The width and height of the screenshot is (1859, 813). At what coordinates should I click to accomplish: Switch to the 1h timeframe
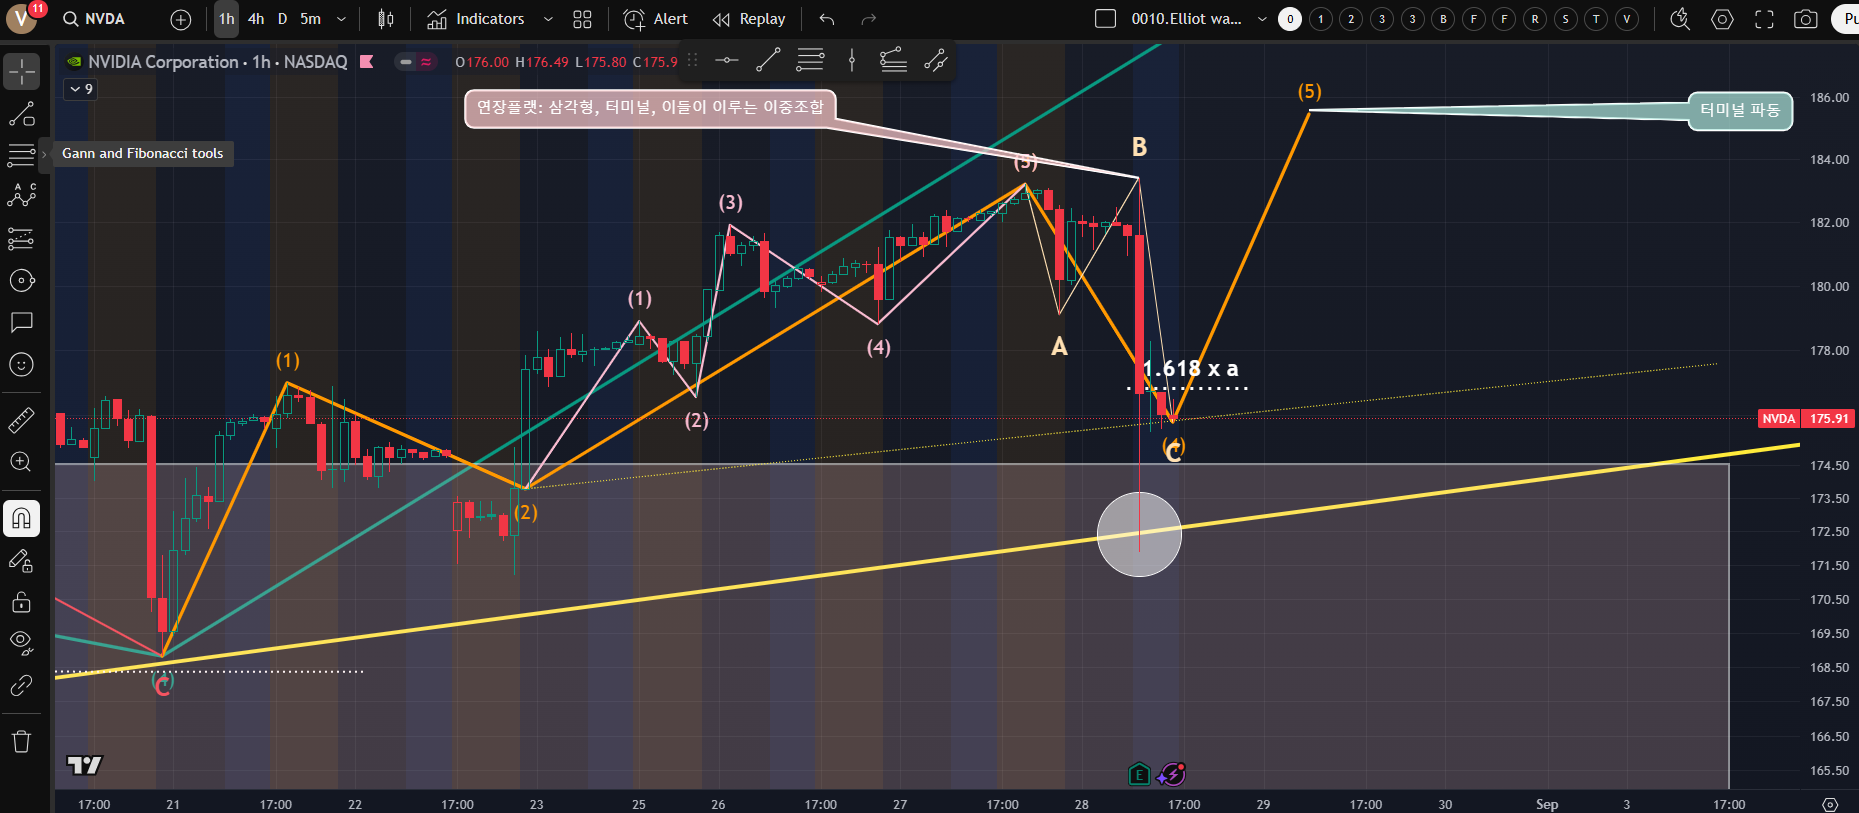[227, 19]
